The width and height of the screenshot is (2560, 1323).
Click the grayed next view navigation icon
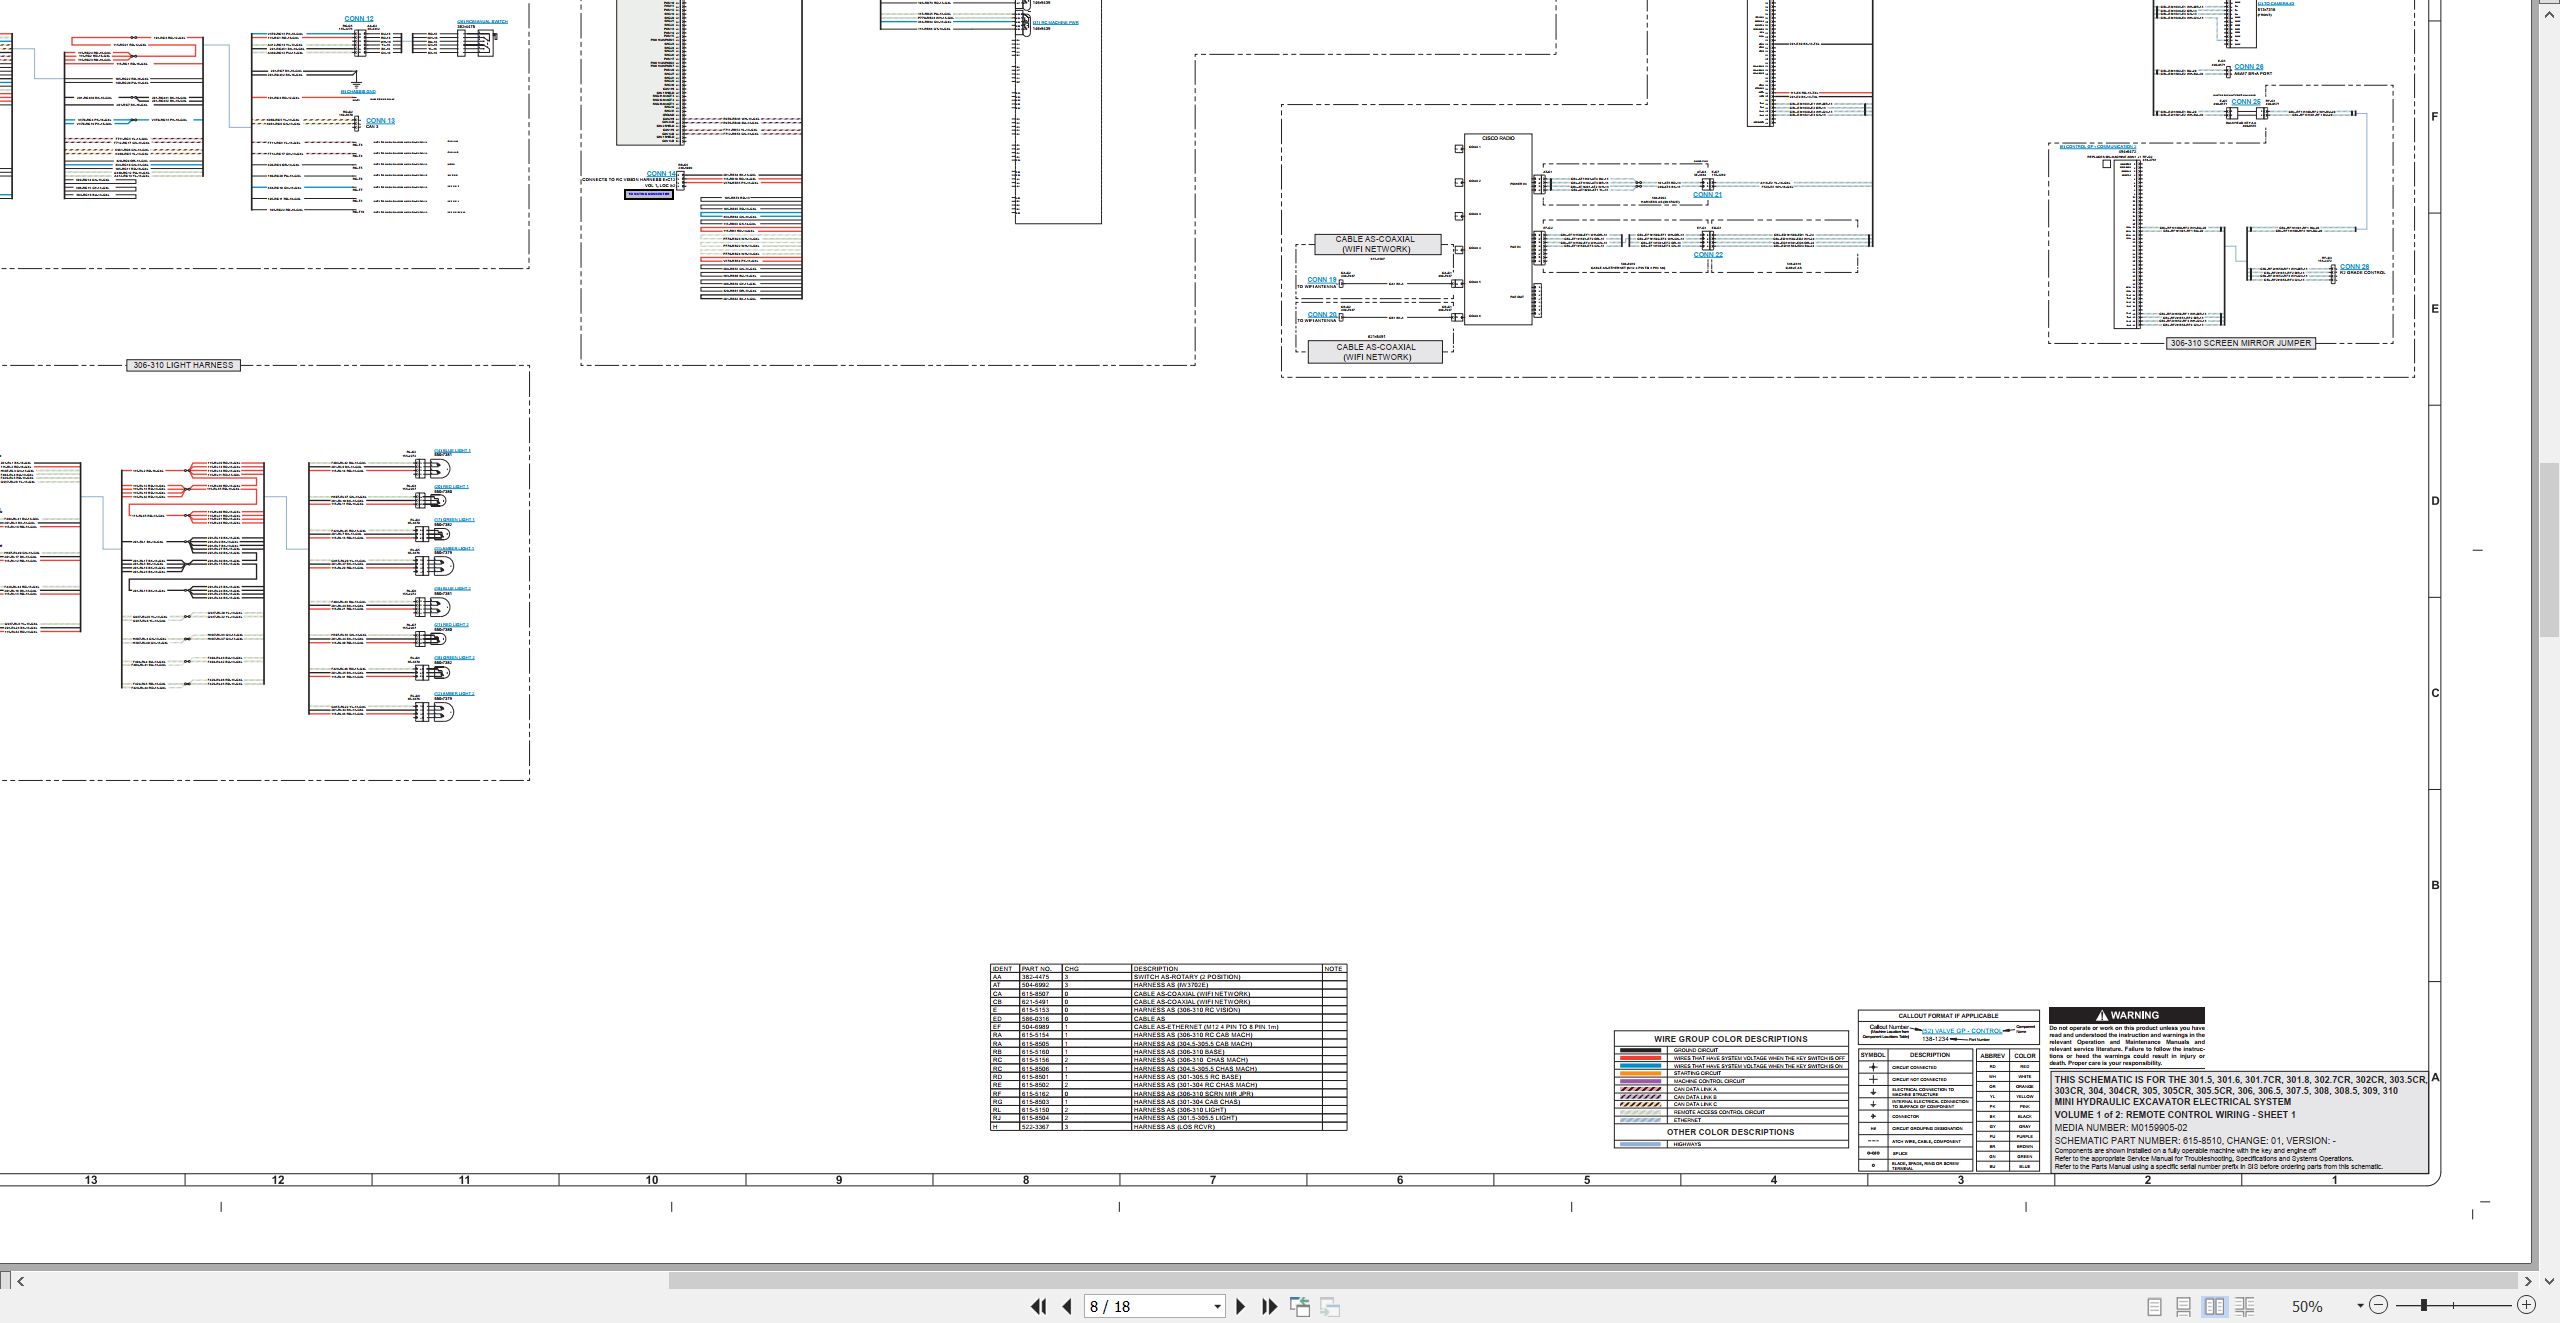tap(1330, 1306)
